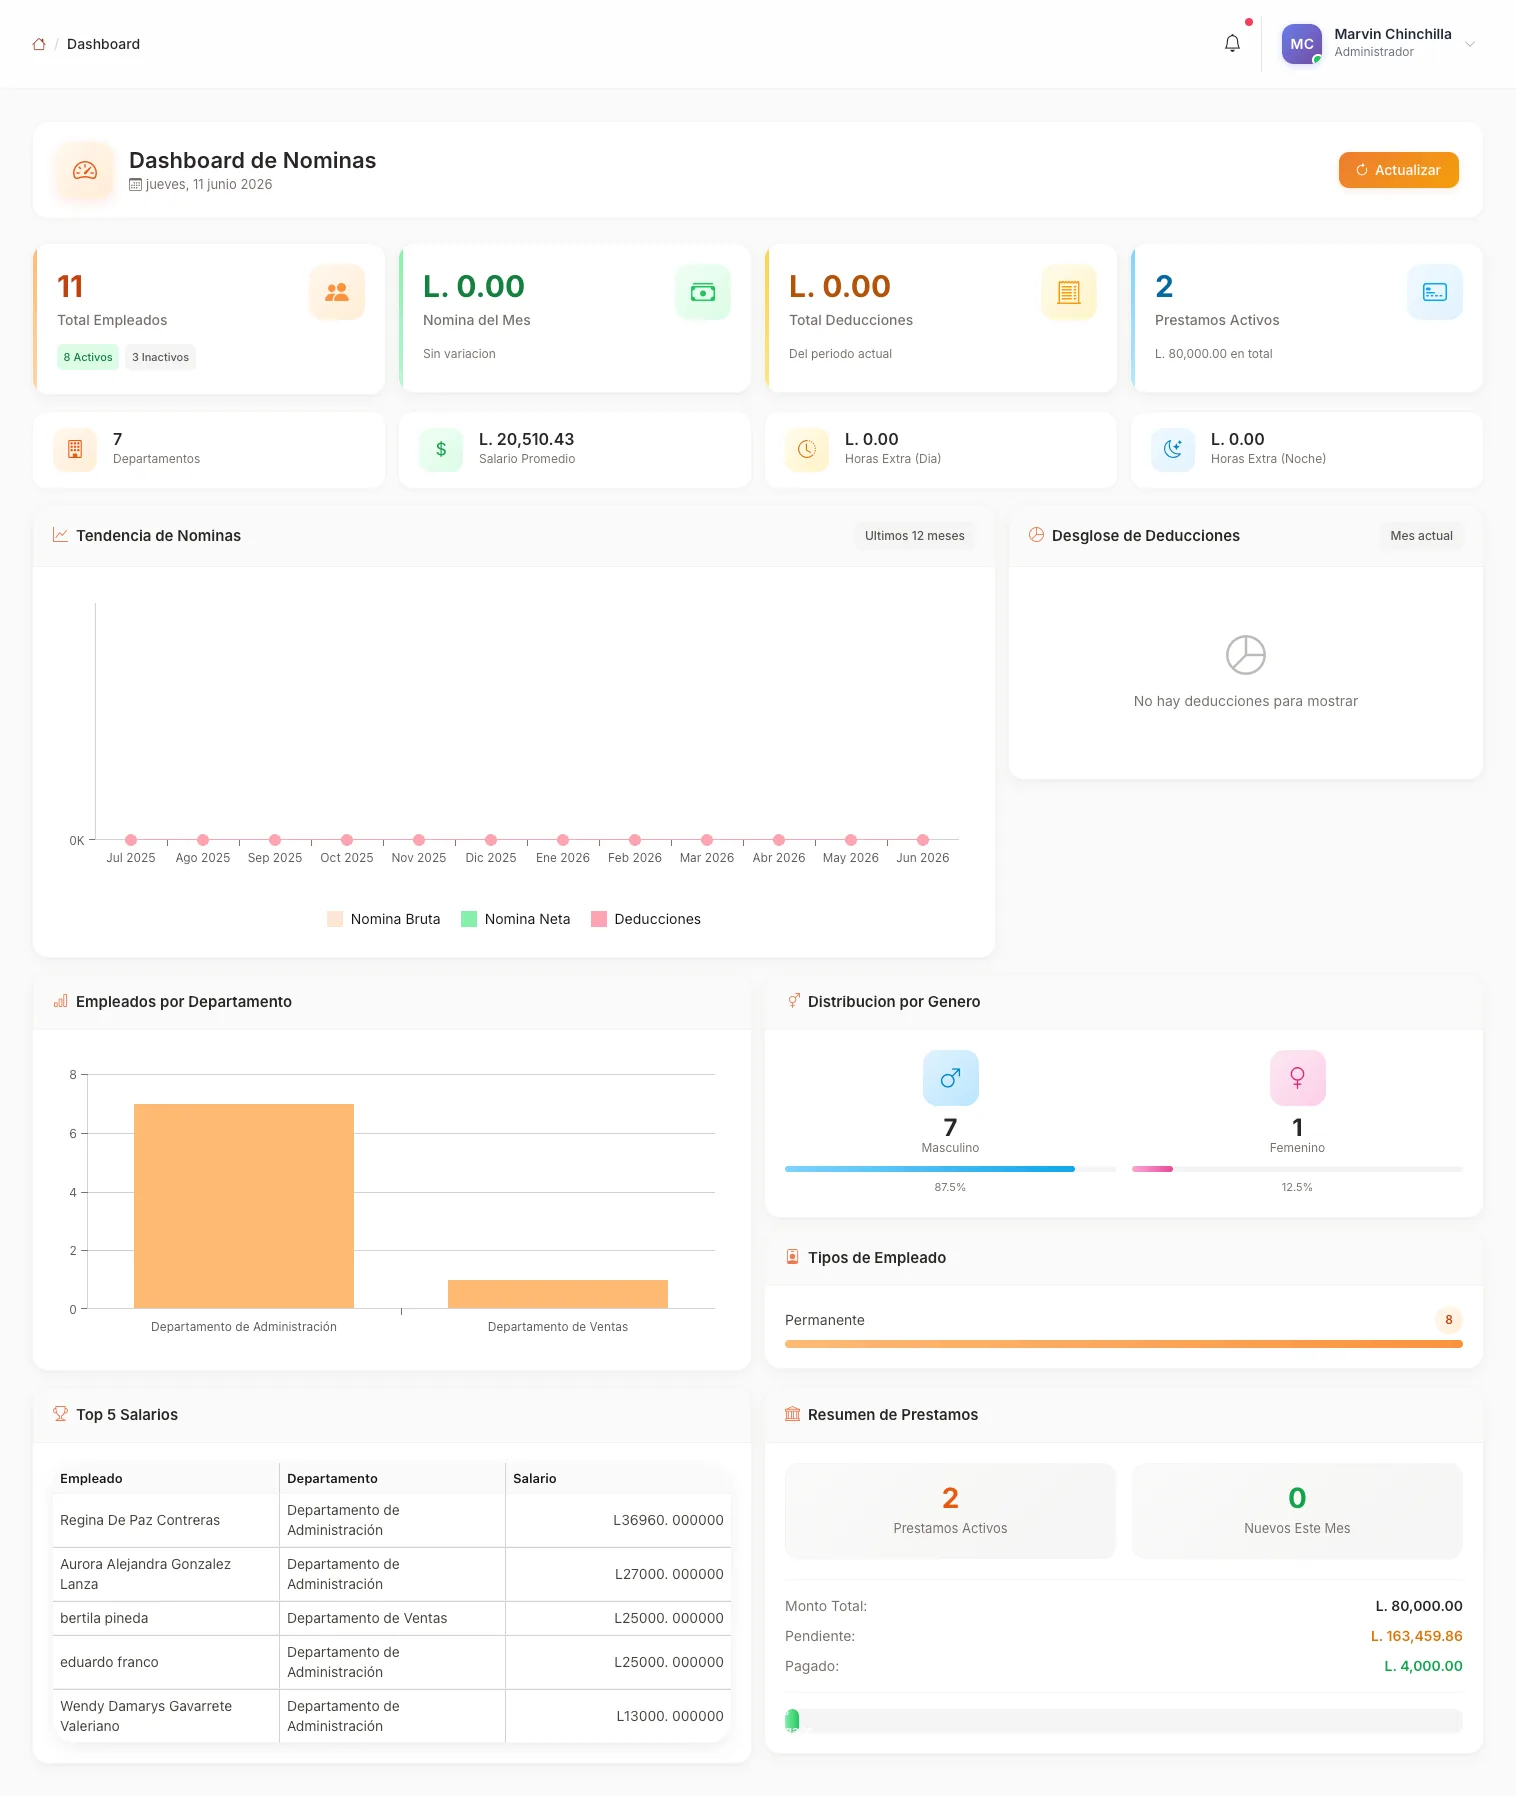Screen dimensions: 1516x1796
Task: Click the Total Empleados people icon
Action: 337,292
